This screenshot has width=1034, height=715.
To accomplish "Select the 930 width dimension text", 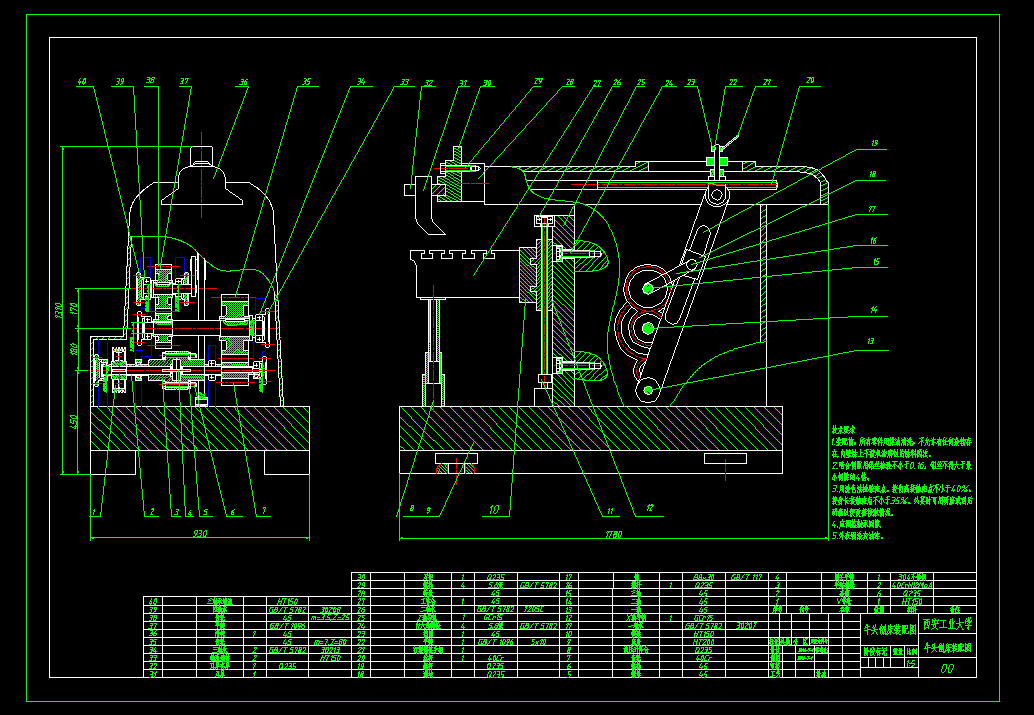I will [199, 533].
